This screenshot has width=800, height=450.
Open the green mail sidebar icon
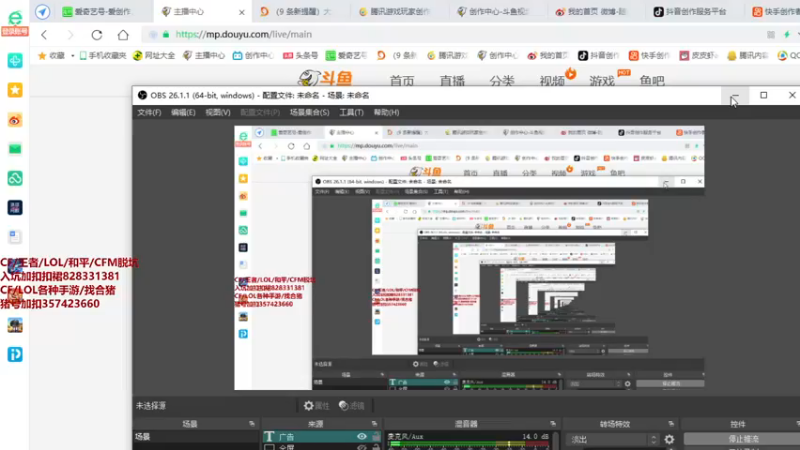[15, 149]
